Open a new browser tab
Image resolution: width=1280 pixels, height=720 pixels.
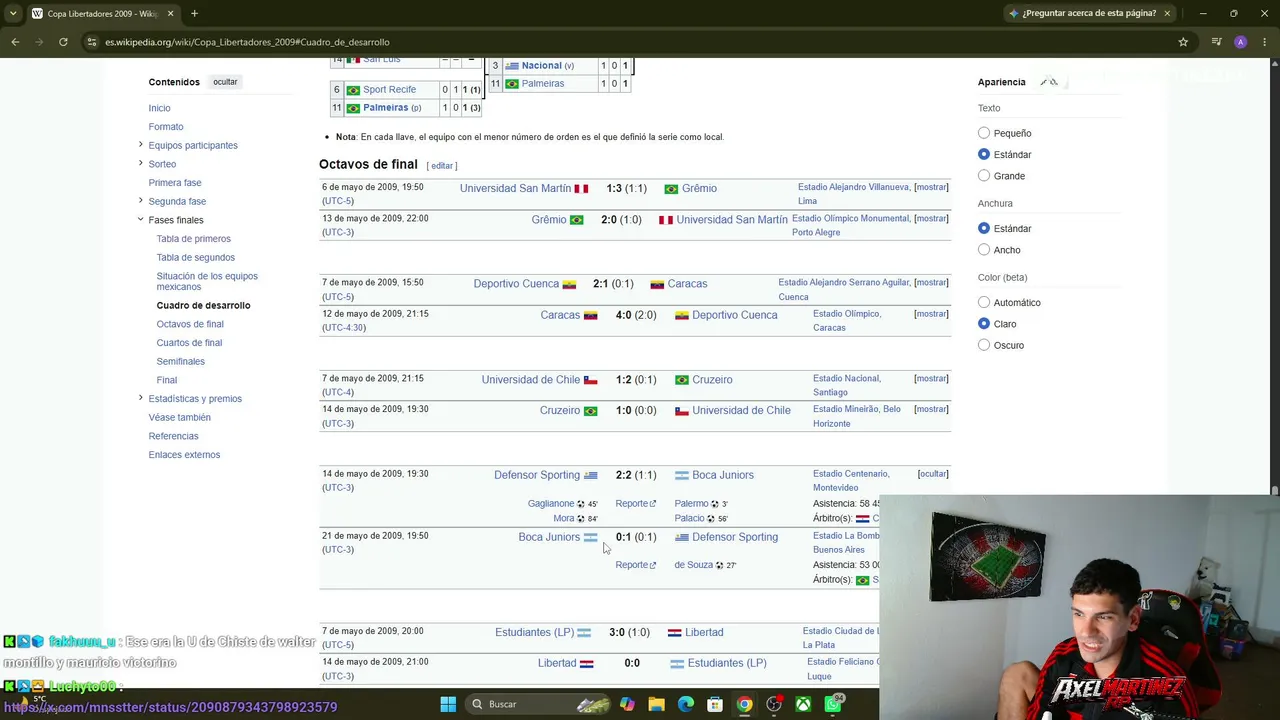pos(194,13)
